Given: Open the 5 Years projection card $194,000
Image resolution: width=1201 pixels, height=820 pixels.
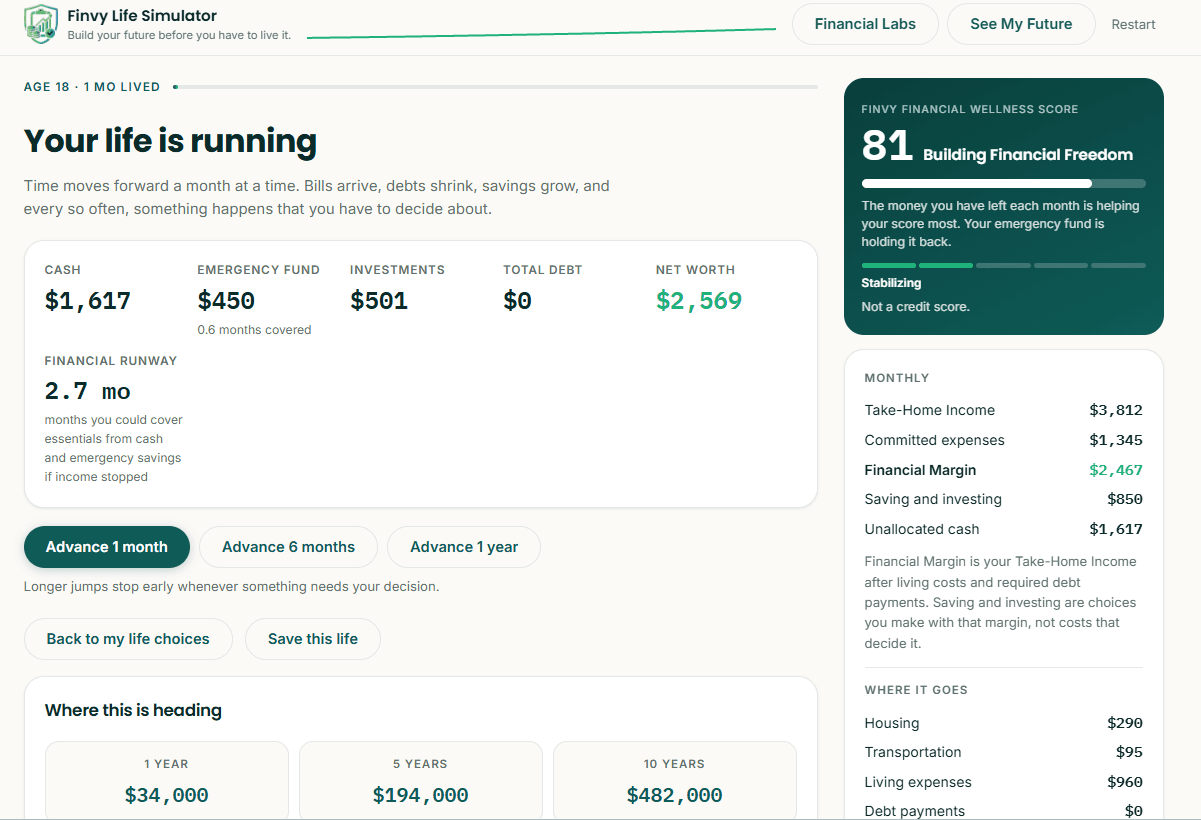Looking at the screenshot, I should [421, 780].
